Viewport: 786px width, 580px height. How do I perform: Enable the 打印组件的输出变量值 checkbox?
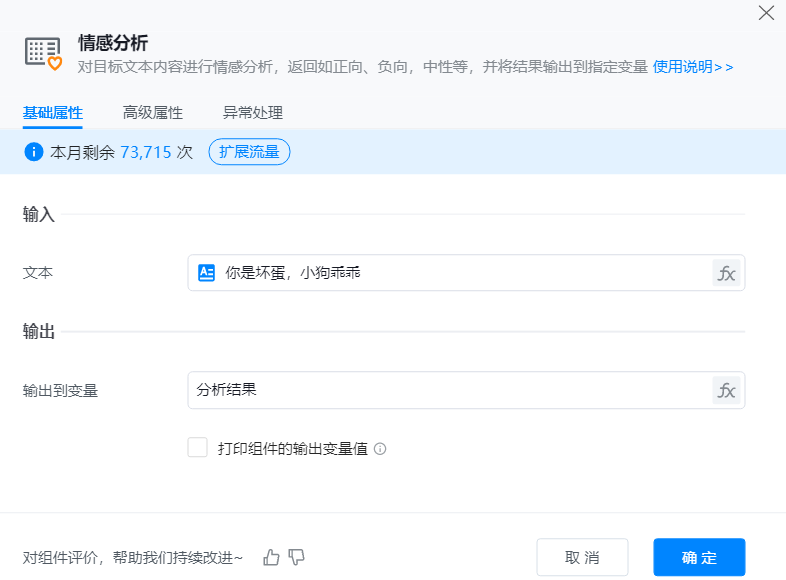click(197, 447)
